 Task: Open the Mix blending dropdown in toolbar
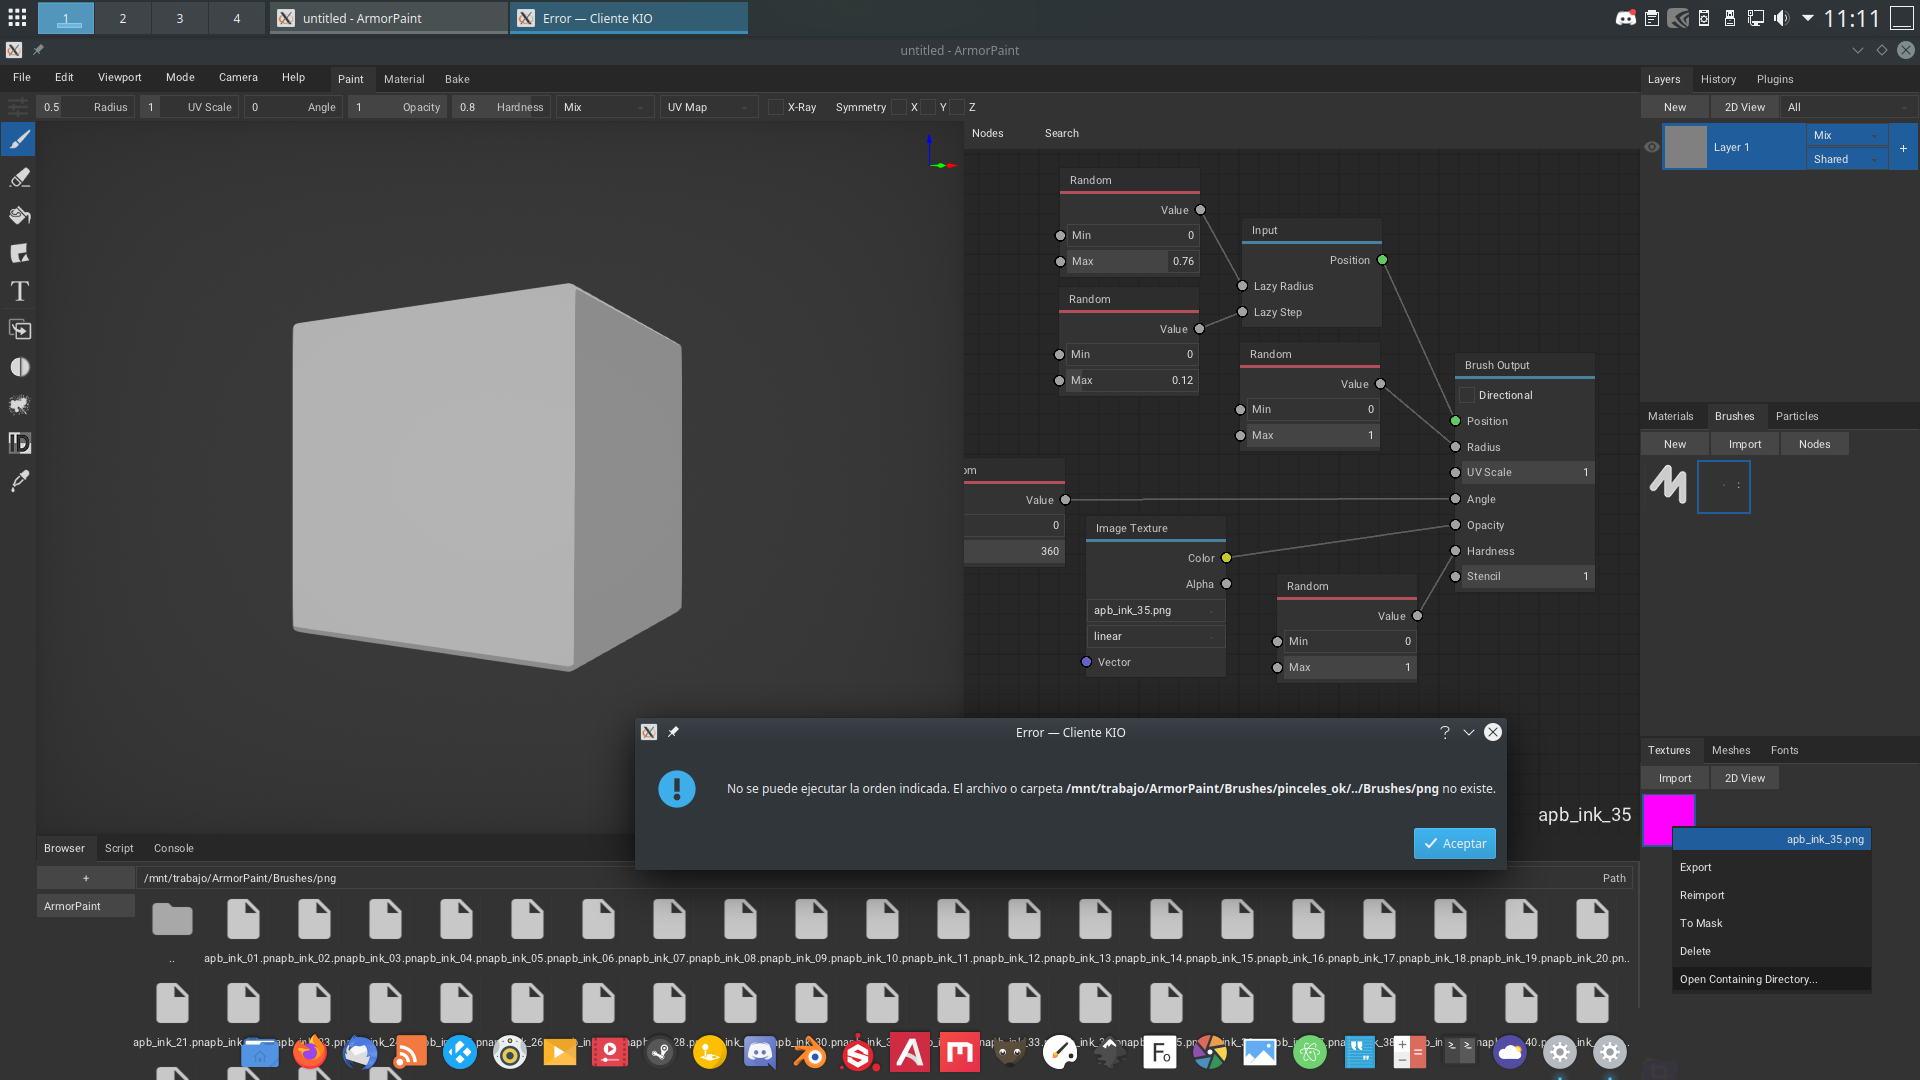(605, 107)
